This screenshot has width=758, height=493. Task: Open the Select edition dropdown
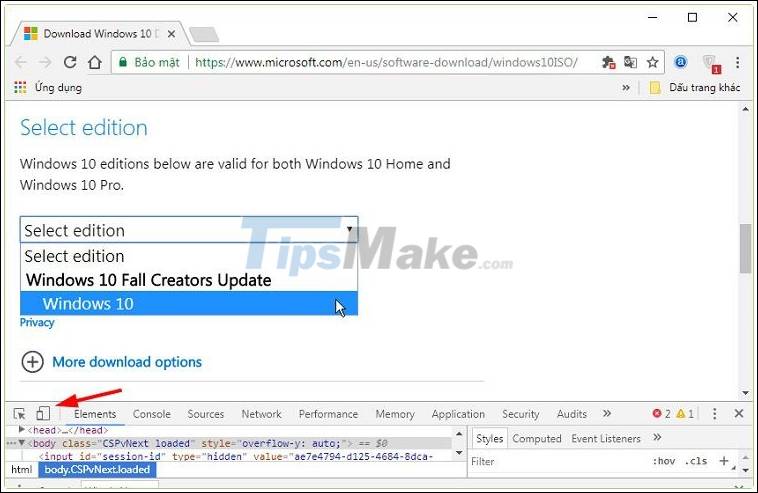click(189, 230)
